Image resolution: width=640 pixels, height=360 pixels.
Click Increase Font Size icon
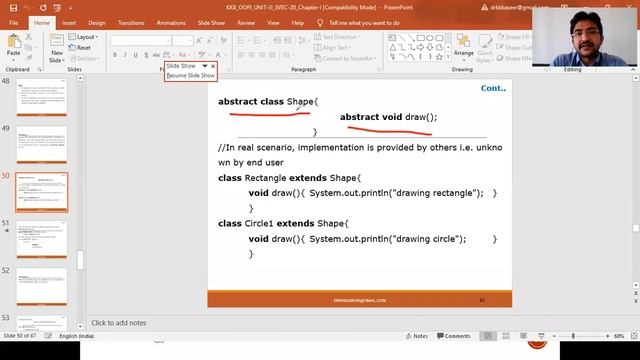point(199,40)
